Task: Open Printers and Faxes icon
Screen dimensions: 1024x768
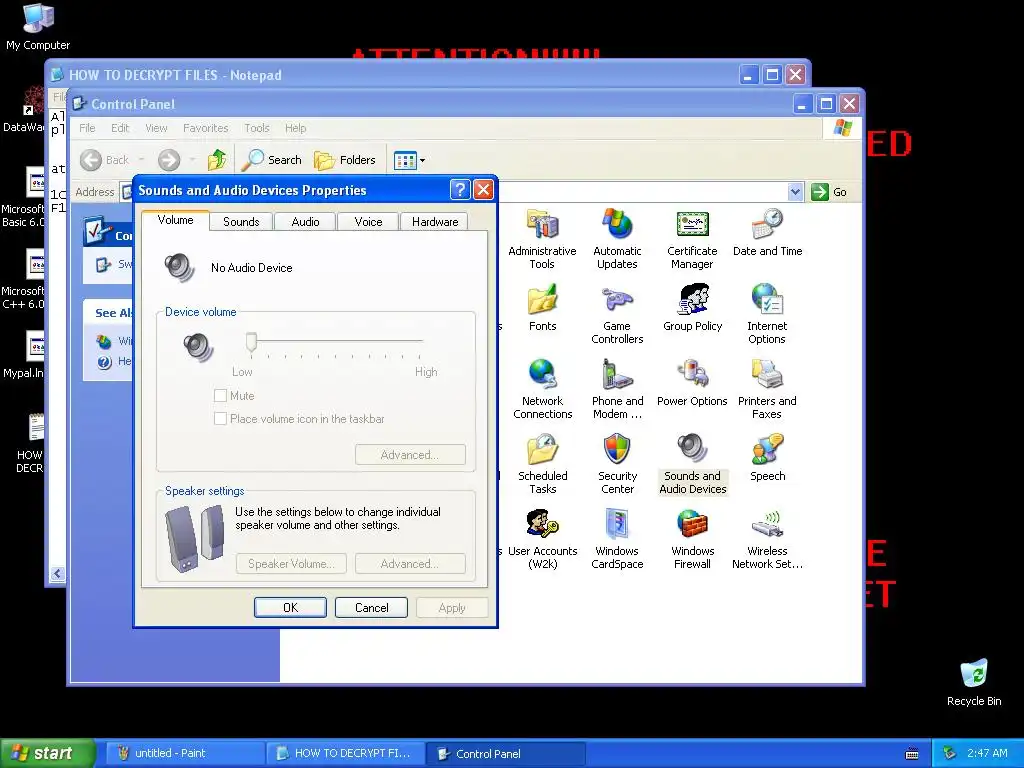Action: [767, 389]
